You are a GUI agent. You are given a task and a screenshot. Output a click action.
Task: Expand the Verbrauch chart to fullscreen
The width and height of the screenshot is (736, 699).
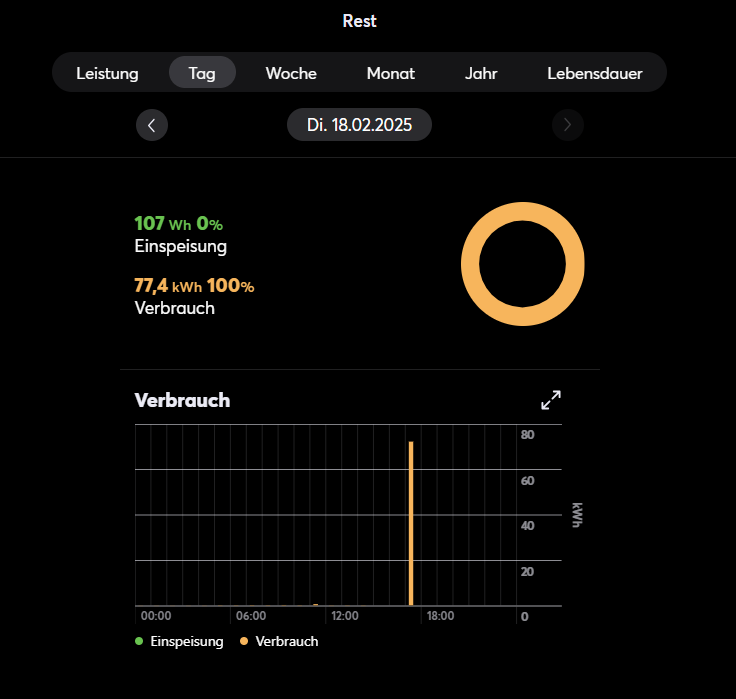click(551, 400)
